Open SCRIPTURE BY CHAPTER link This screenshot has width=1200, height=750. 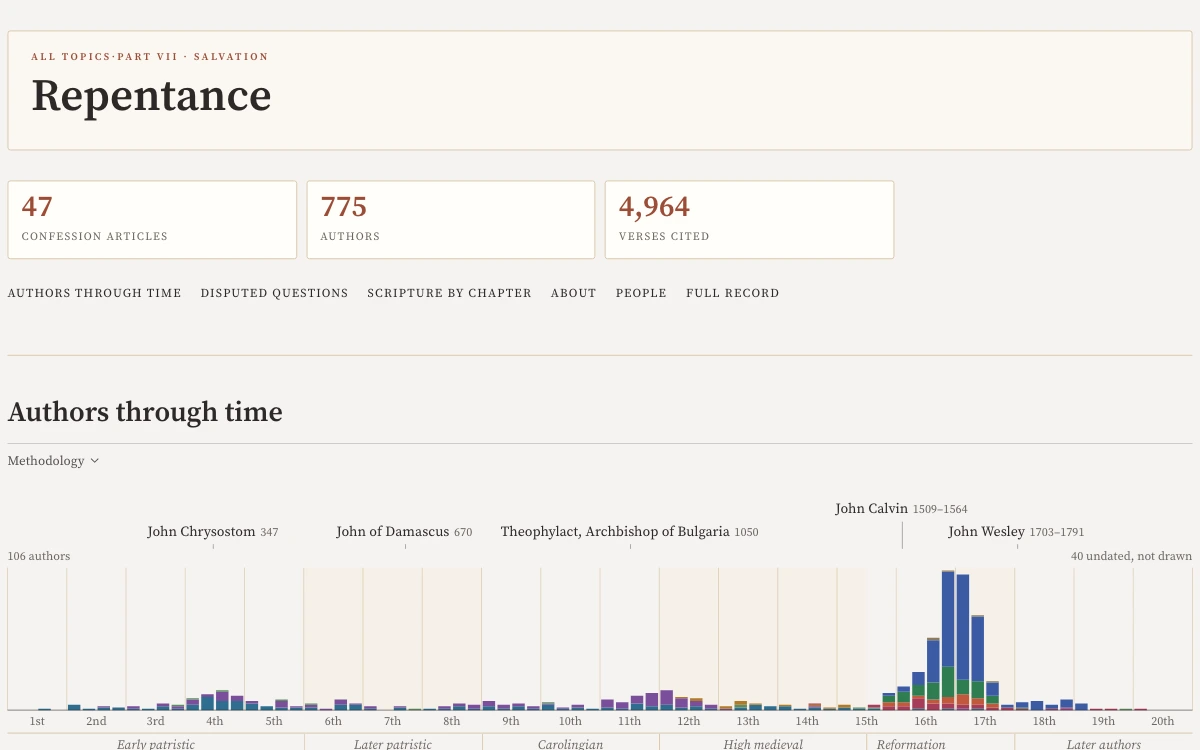[x=449, y=293]
